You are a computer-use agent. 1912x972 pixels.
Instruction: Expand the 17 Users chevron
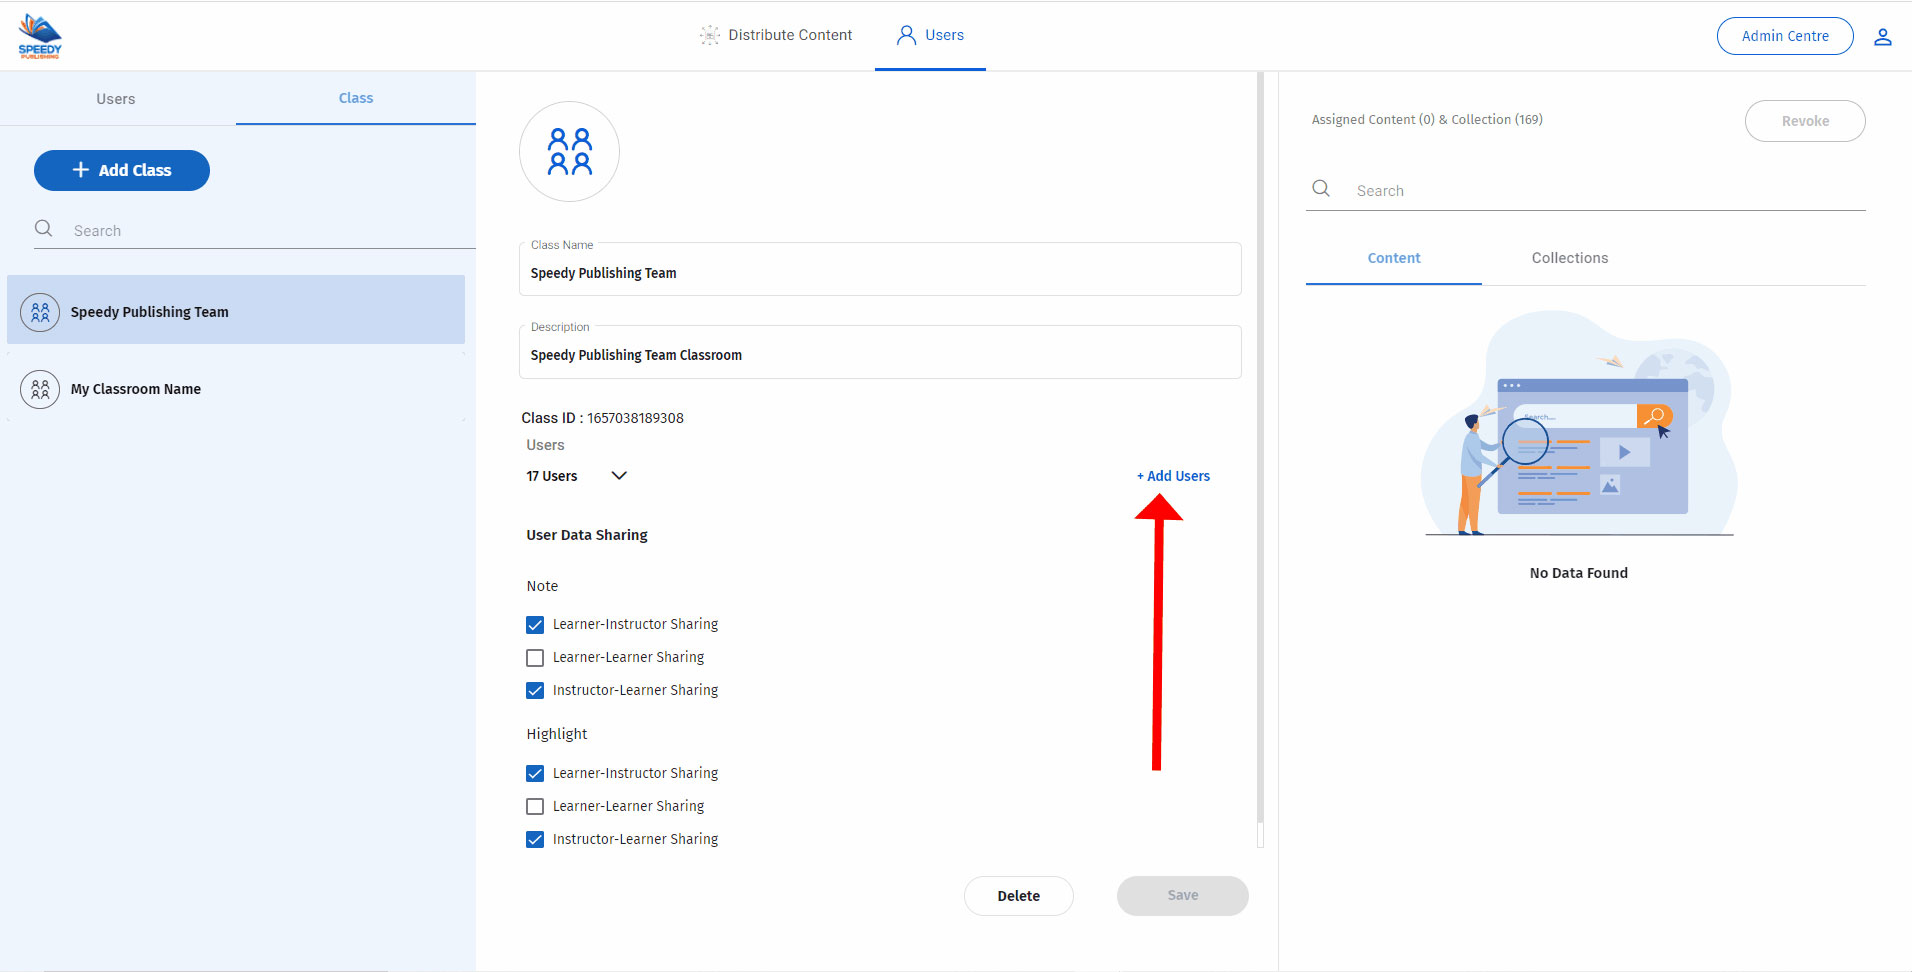coord(619,476)
